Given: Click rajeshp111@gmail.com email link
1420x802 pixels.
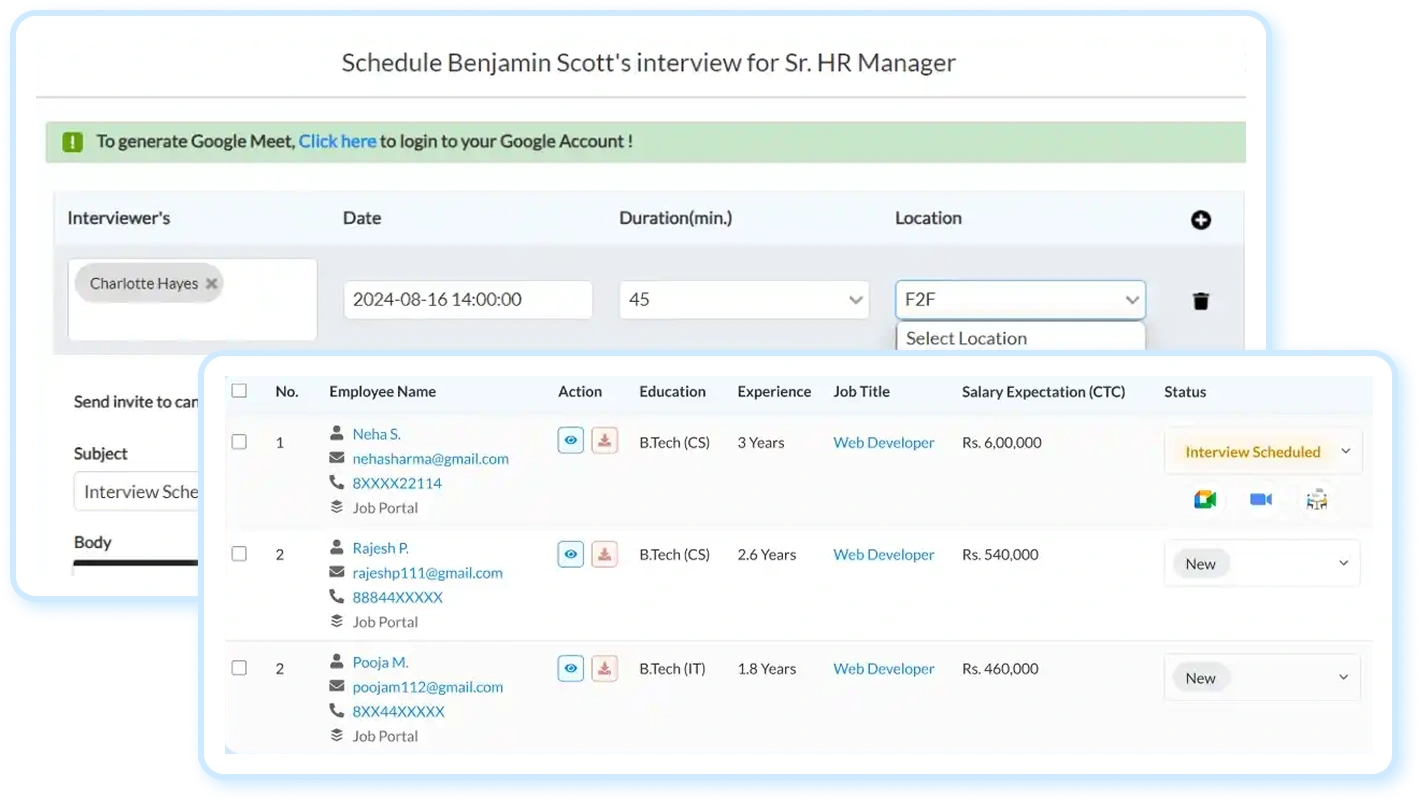Looking at the screenshot, I should tap(428, 573).
